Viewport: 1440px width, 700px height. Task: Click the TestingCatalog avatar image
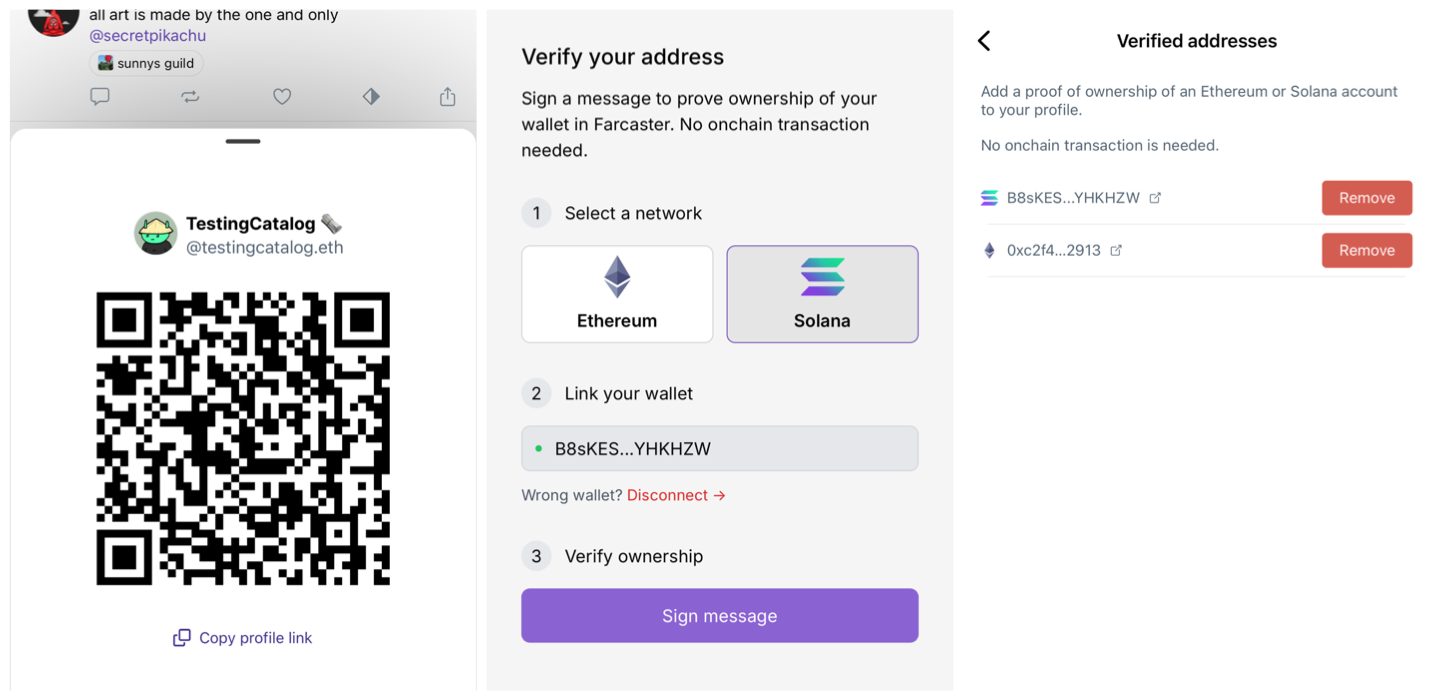[156, 233]
